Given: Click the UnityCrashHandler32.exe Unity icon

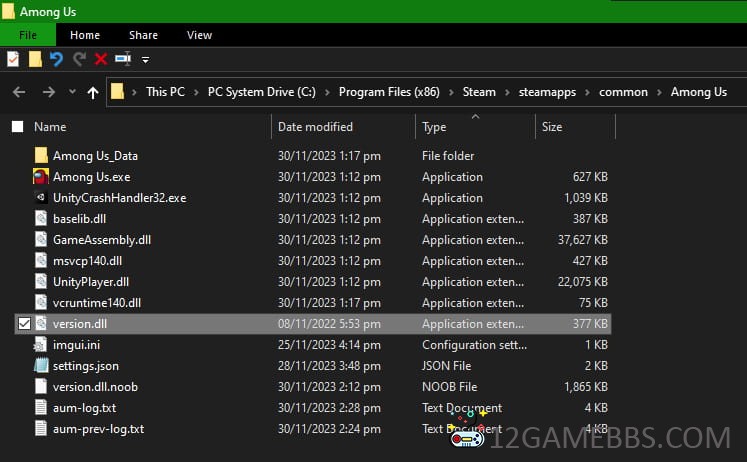Looking at the screenshot, I should (x=41, y=197).
